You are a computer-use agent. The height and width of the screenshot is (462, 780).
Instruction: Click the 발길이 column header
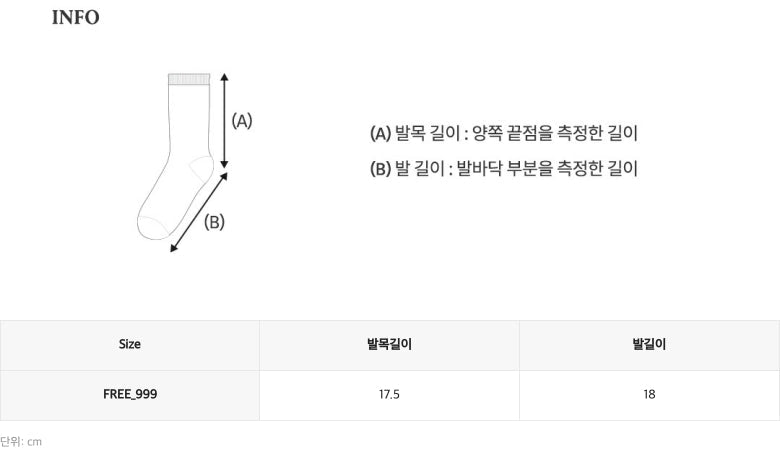pos(649,344)
